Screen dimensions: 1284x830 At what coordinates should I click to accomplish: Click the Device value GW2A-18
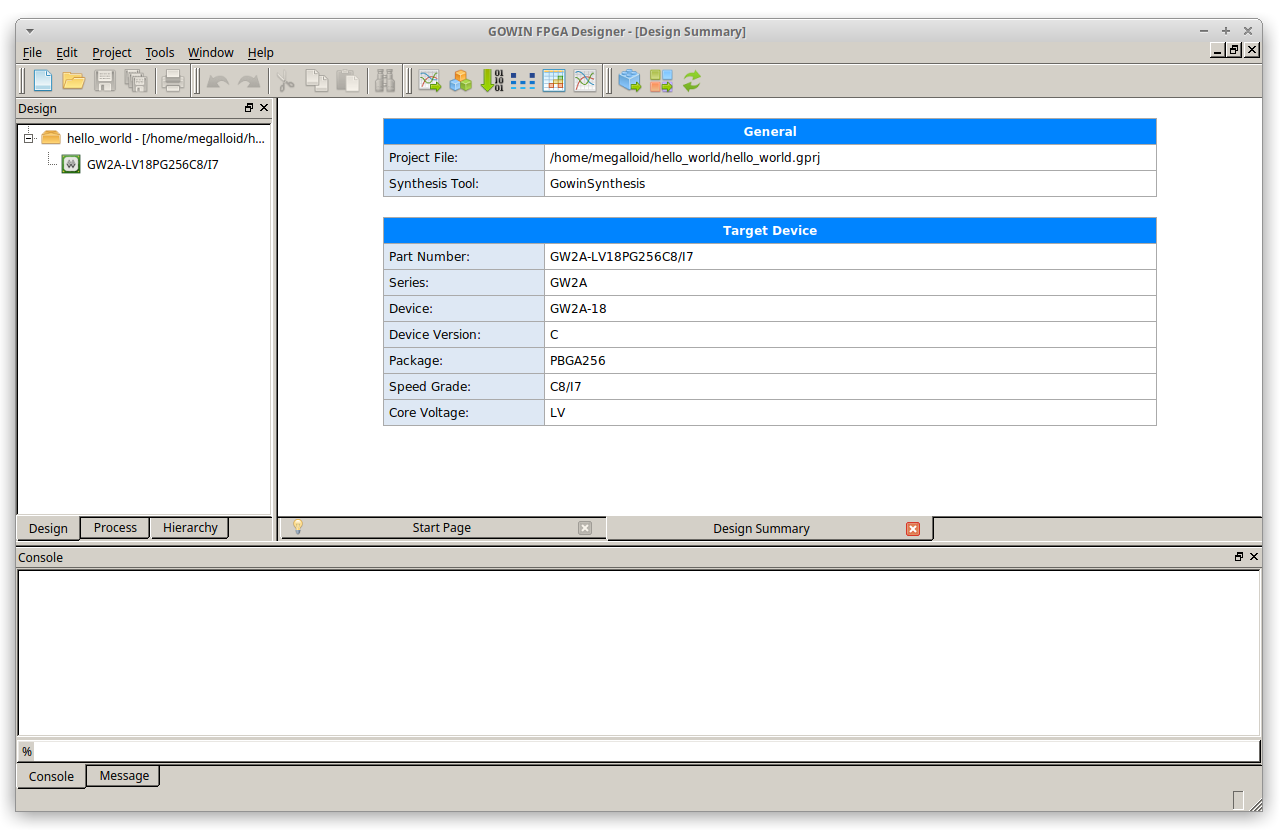pyautogui.click(x=850, y=309)
